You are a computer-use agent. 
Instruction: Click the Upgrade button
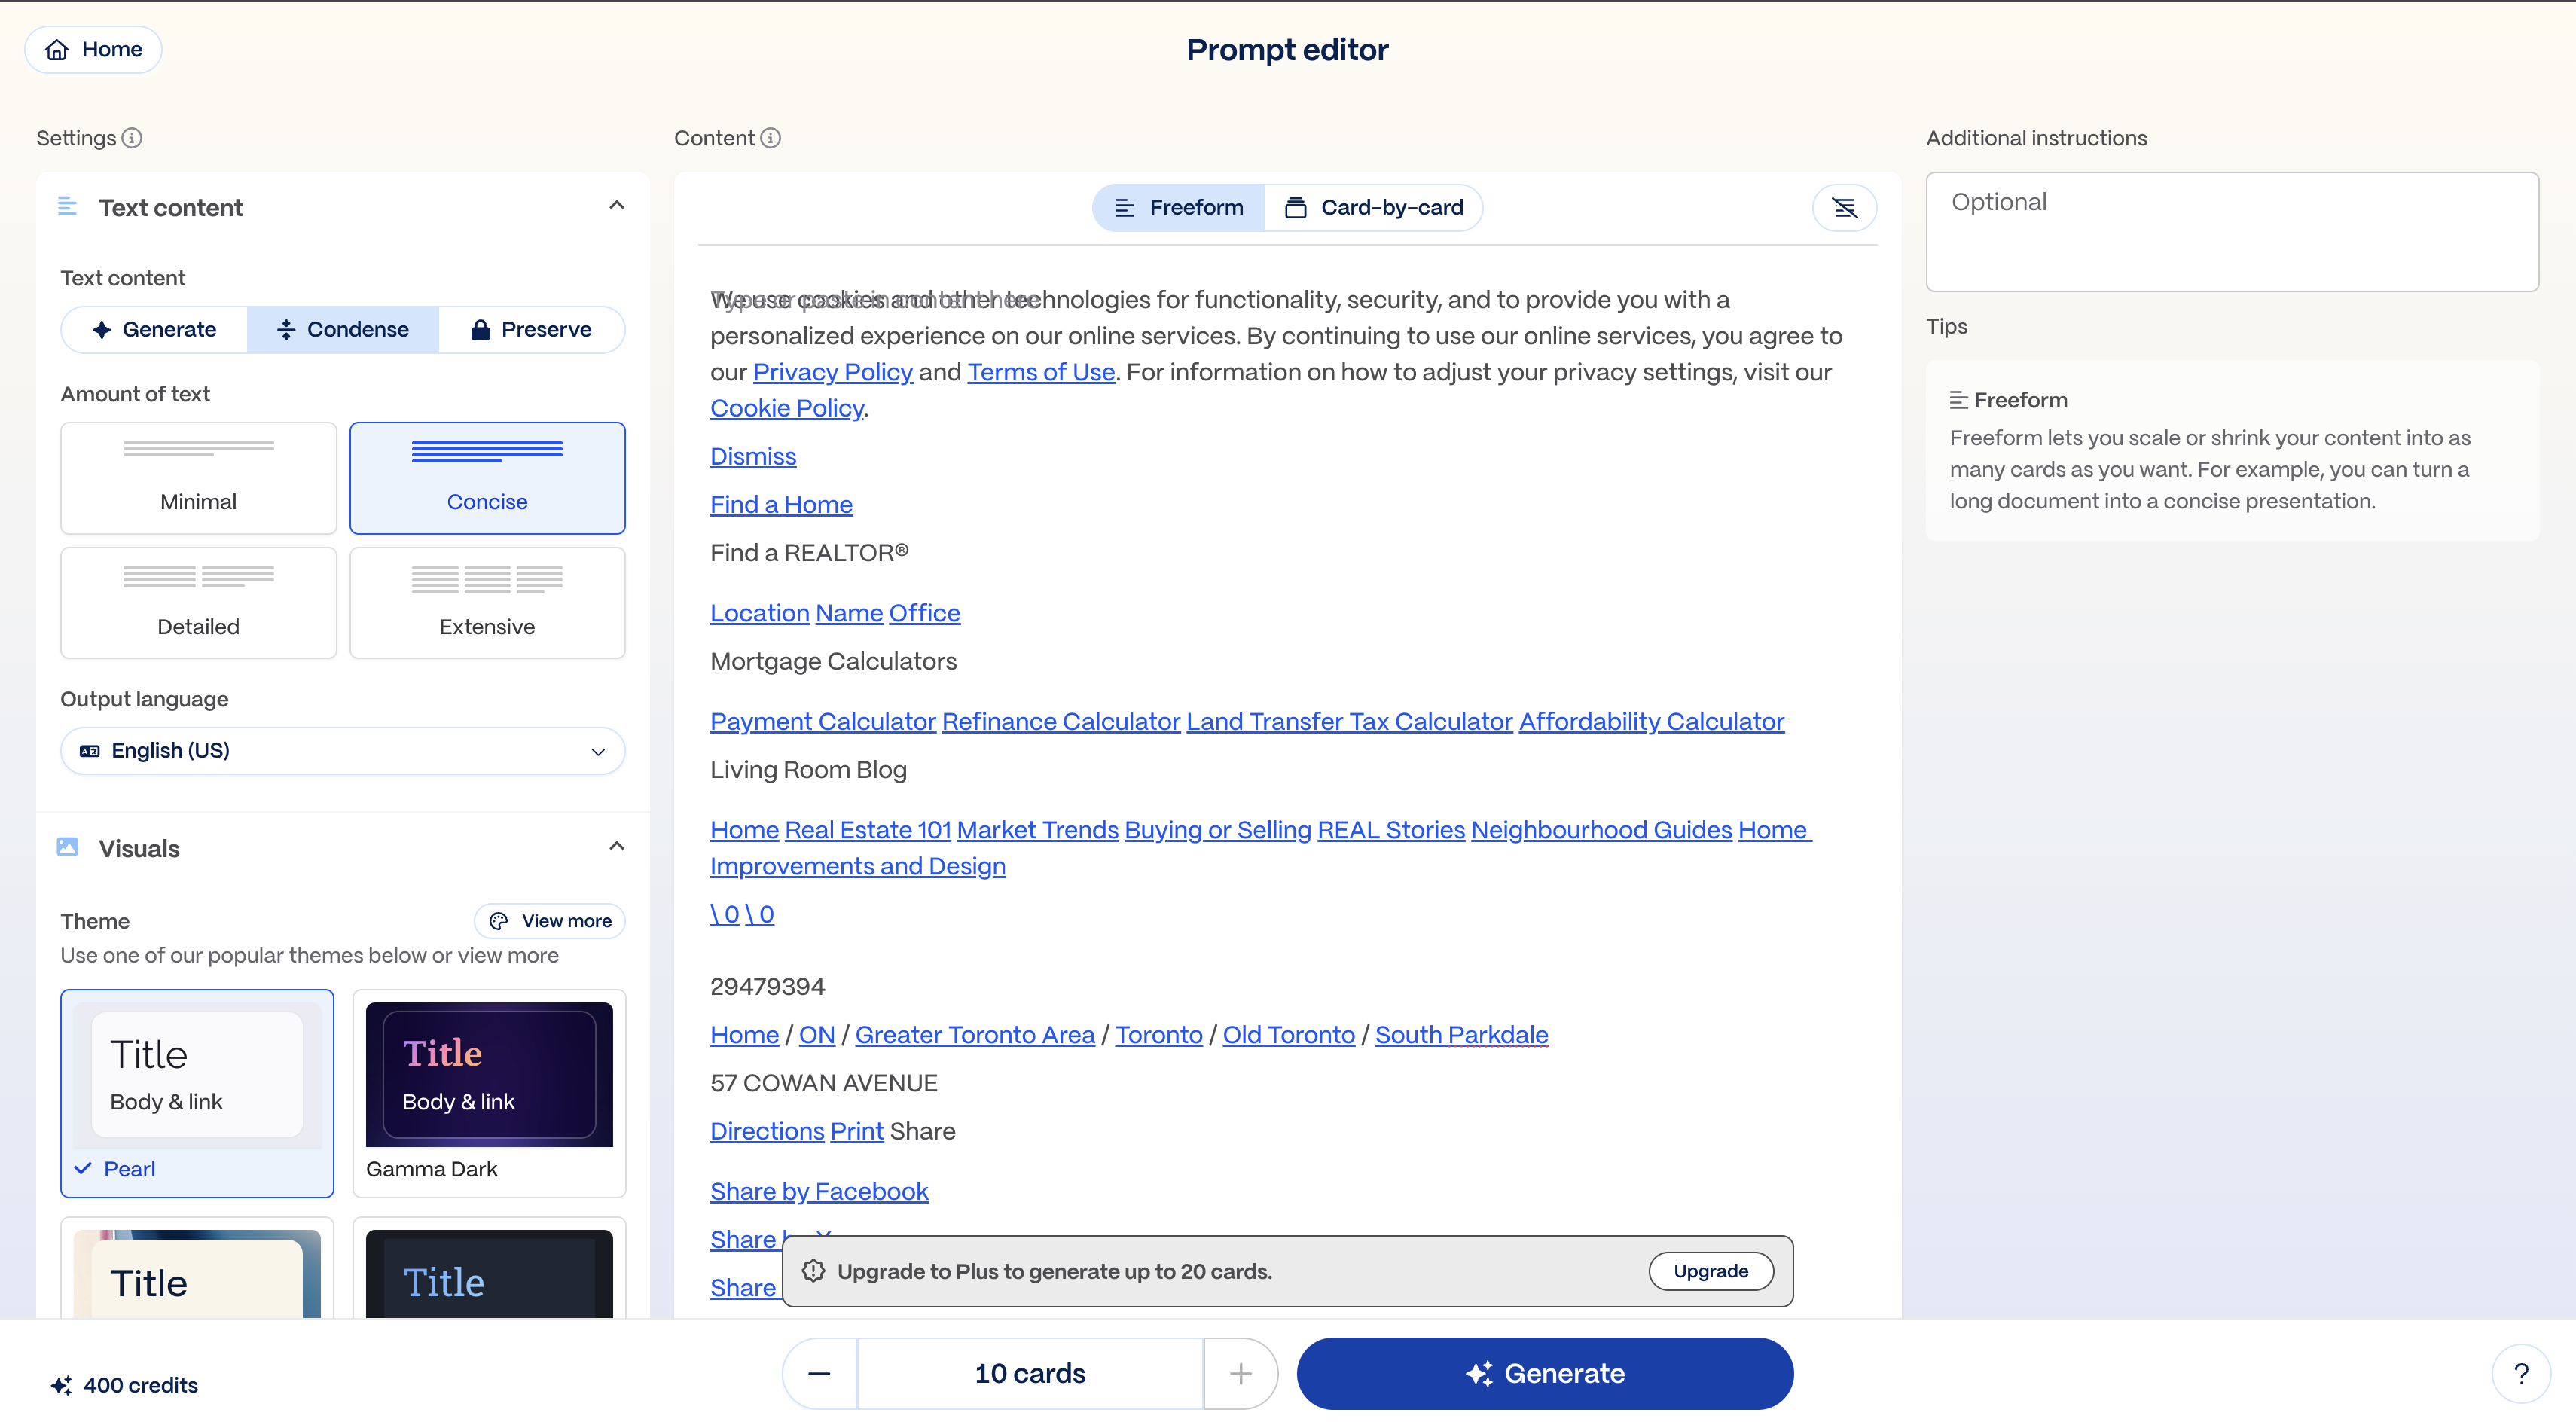pyautogui.click(x=1710, y=1271)
